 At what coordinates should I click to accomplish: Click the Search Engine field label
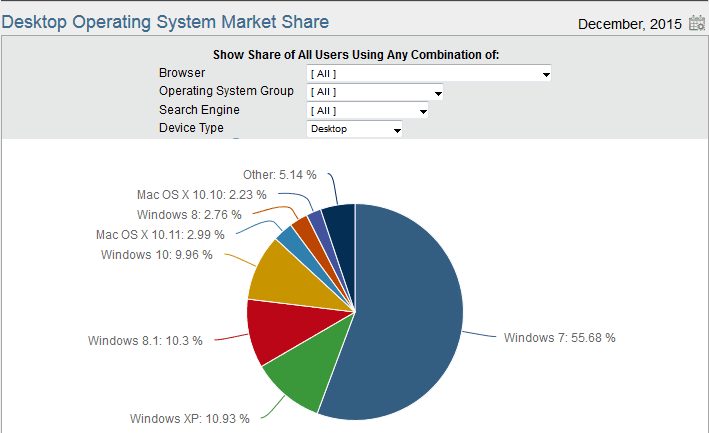[199, 110]
